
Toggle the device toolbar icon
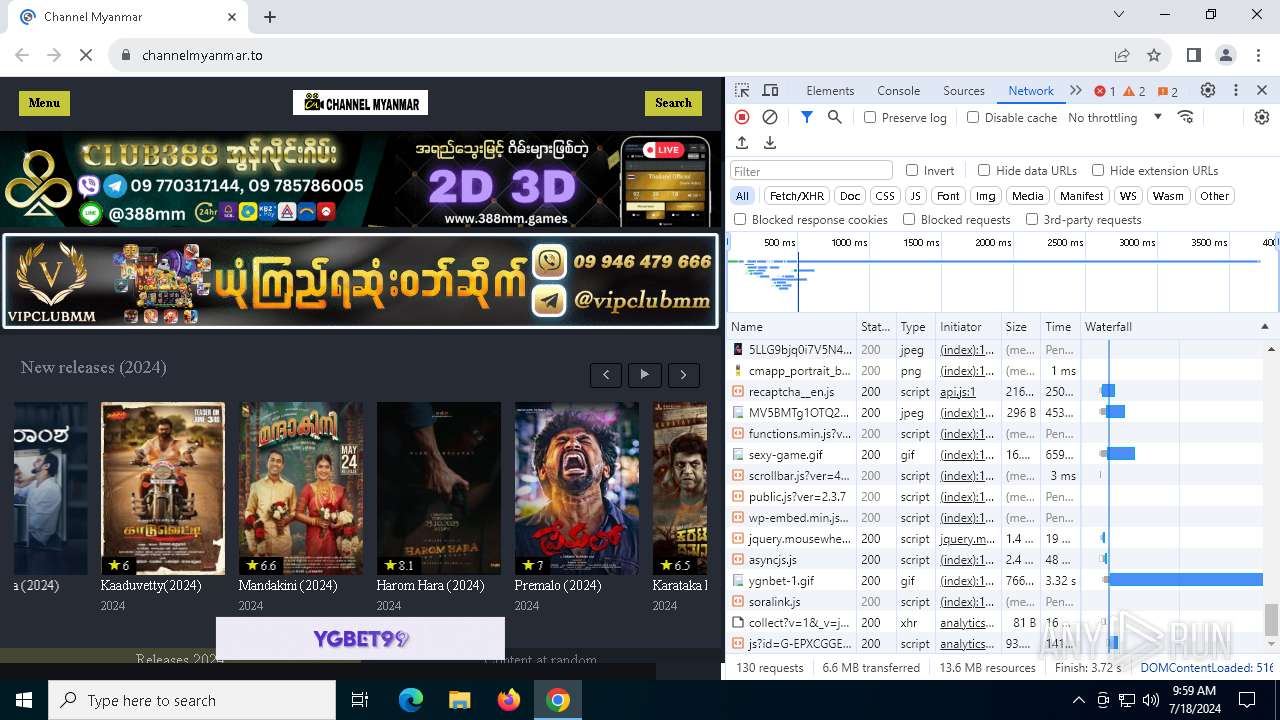pos(770,90)
